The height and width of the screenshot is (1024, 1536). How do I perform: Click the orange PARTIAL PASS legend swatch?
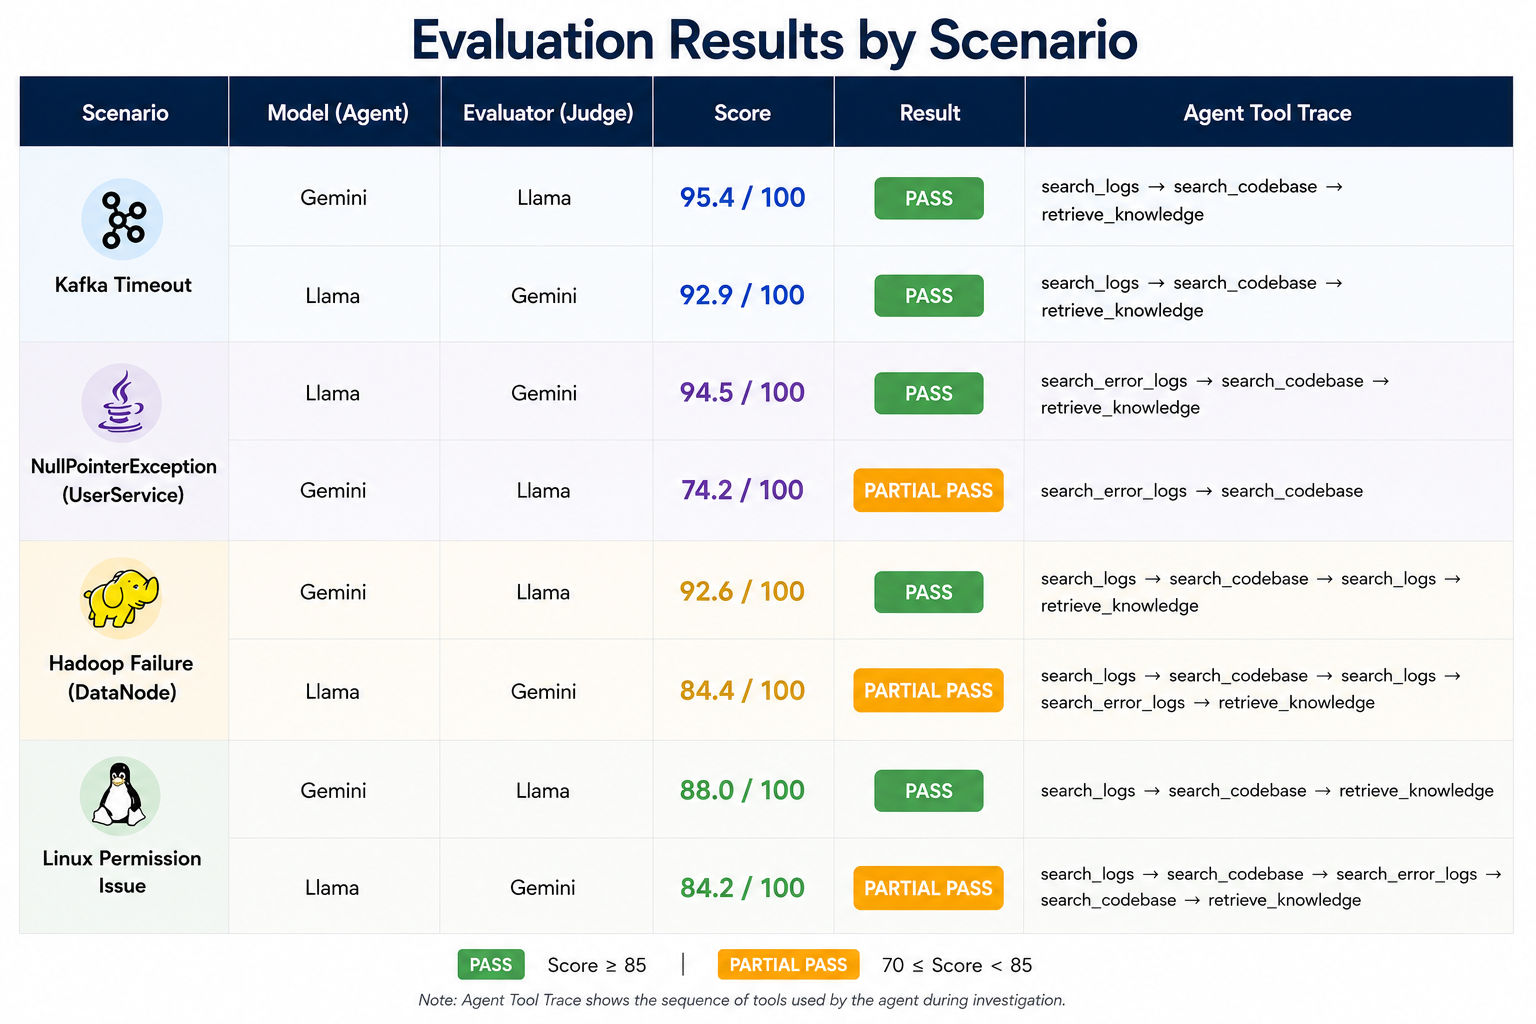pyautogui.click(x=788, y=965)
